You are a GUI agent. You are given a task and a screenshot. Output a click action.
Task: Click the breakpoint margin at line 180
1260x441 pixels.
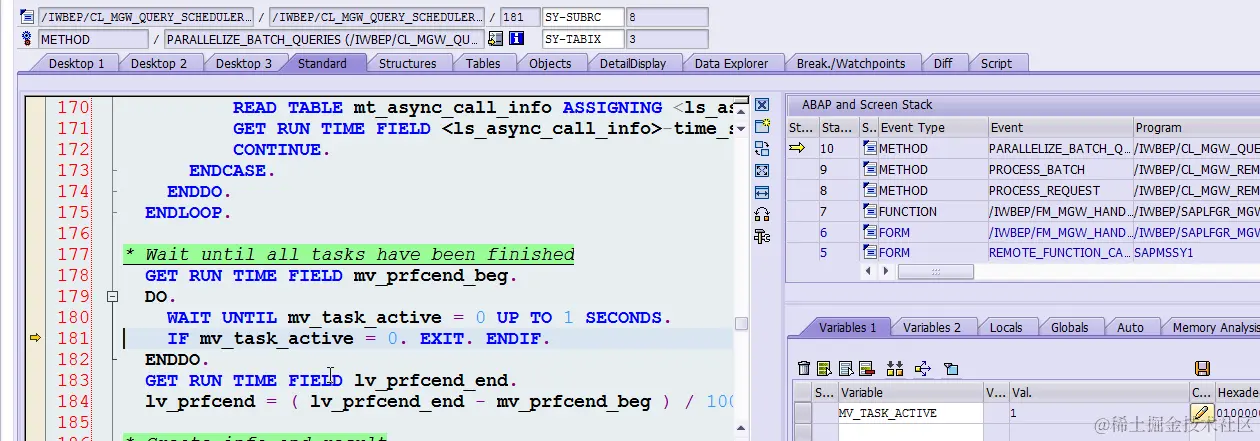pos(35,318)
